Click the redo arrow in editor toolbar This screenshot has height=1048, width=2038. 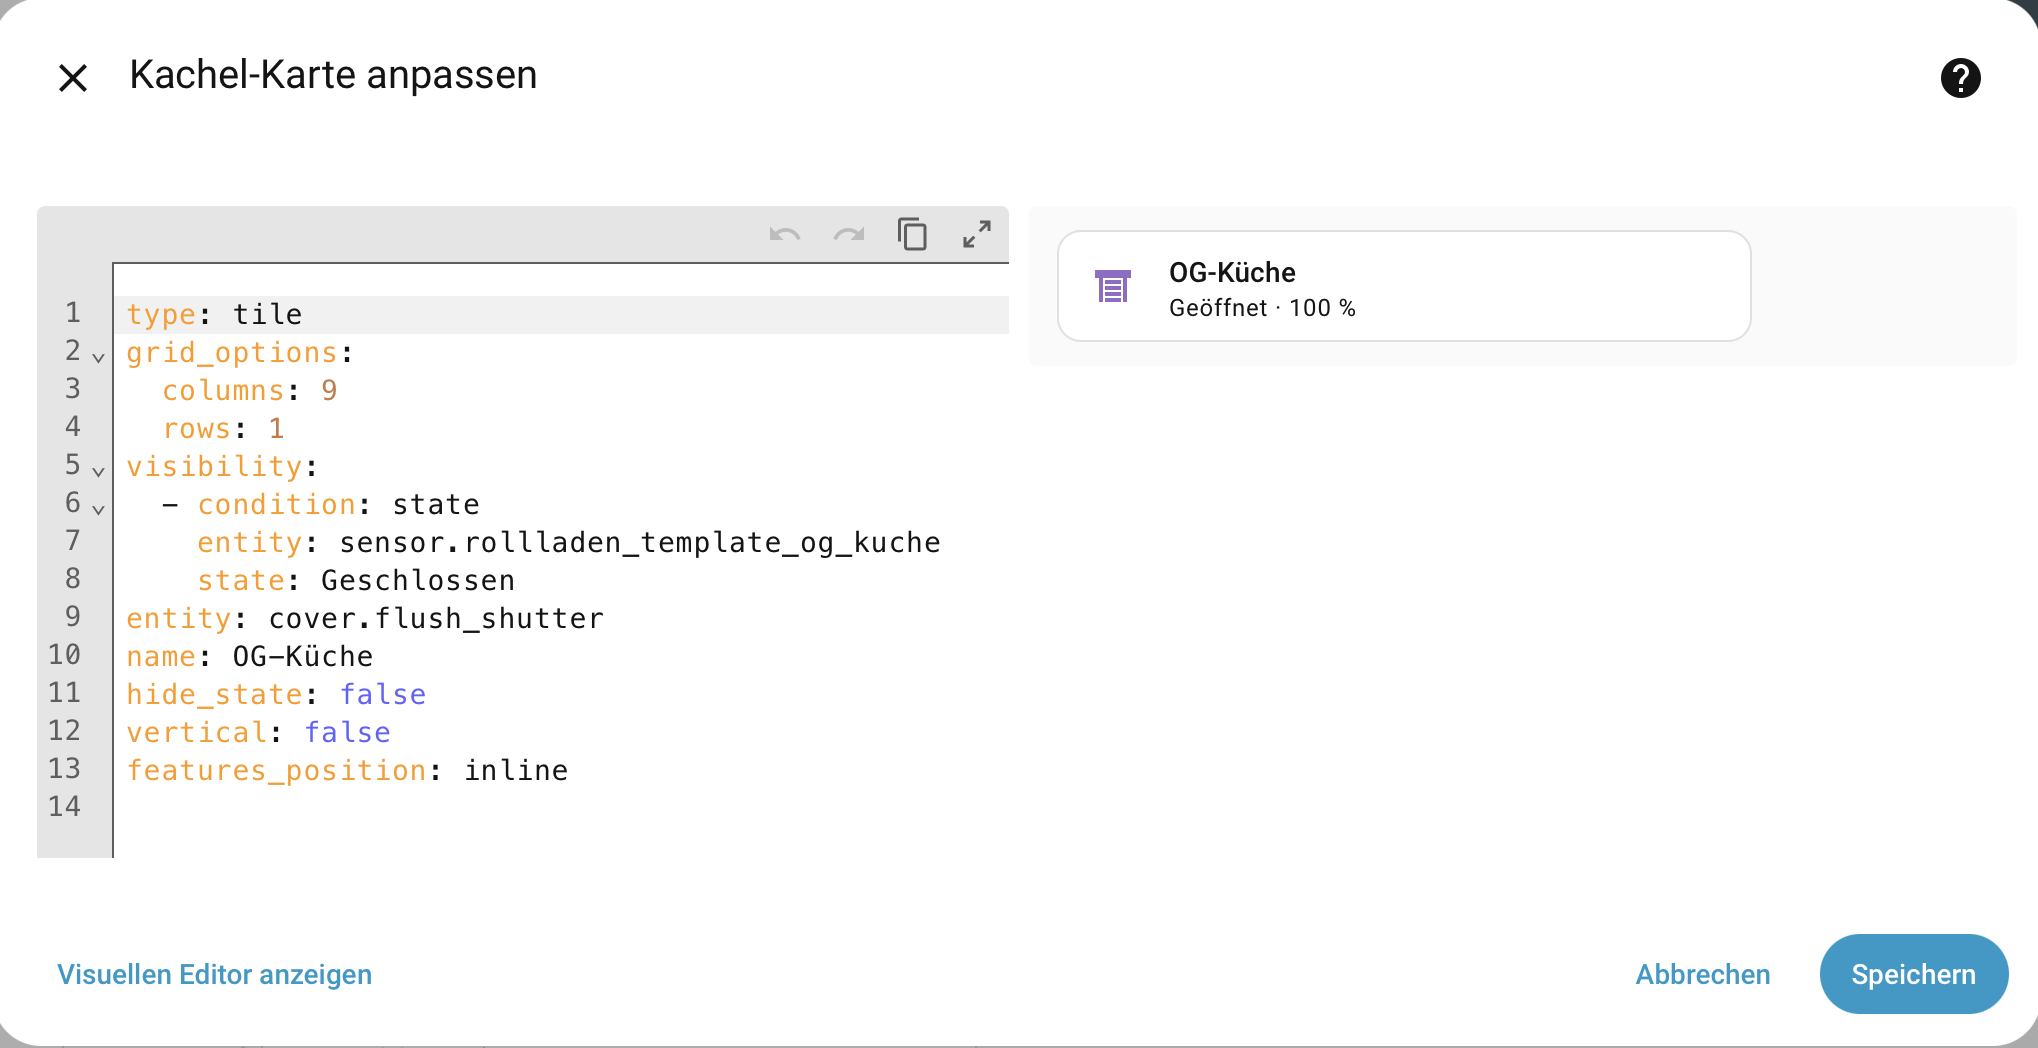[x=849, y=235]
